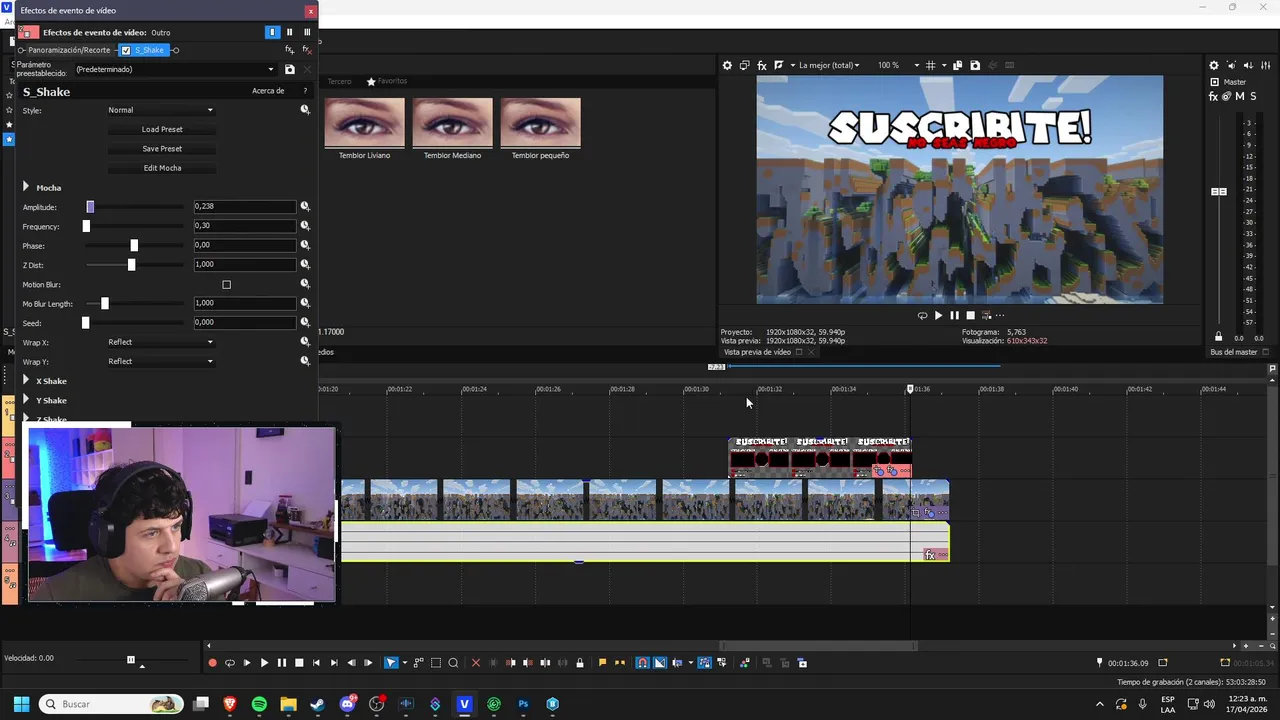The height and width of the screenshot is (720, 1280).
Task: Toggle snapping magnet icon
Action: (642, 663)
